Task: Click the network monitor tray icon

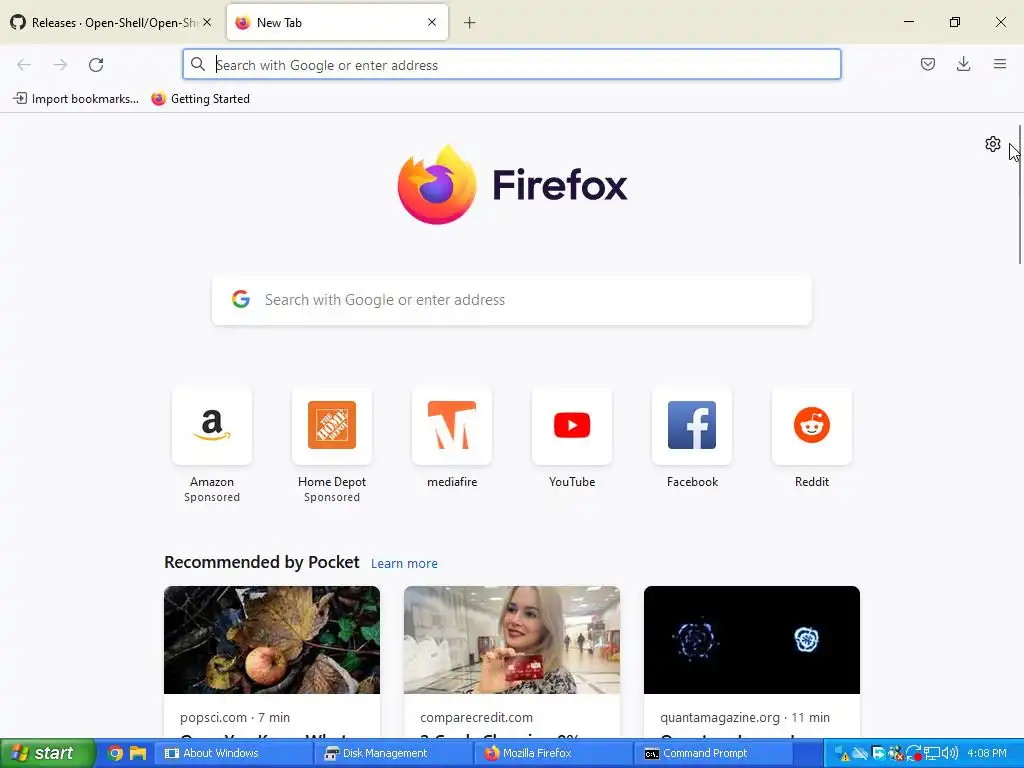Action: 932,754
